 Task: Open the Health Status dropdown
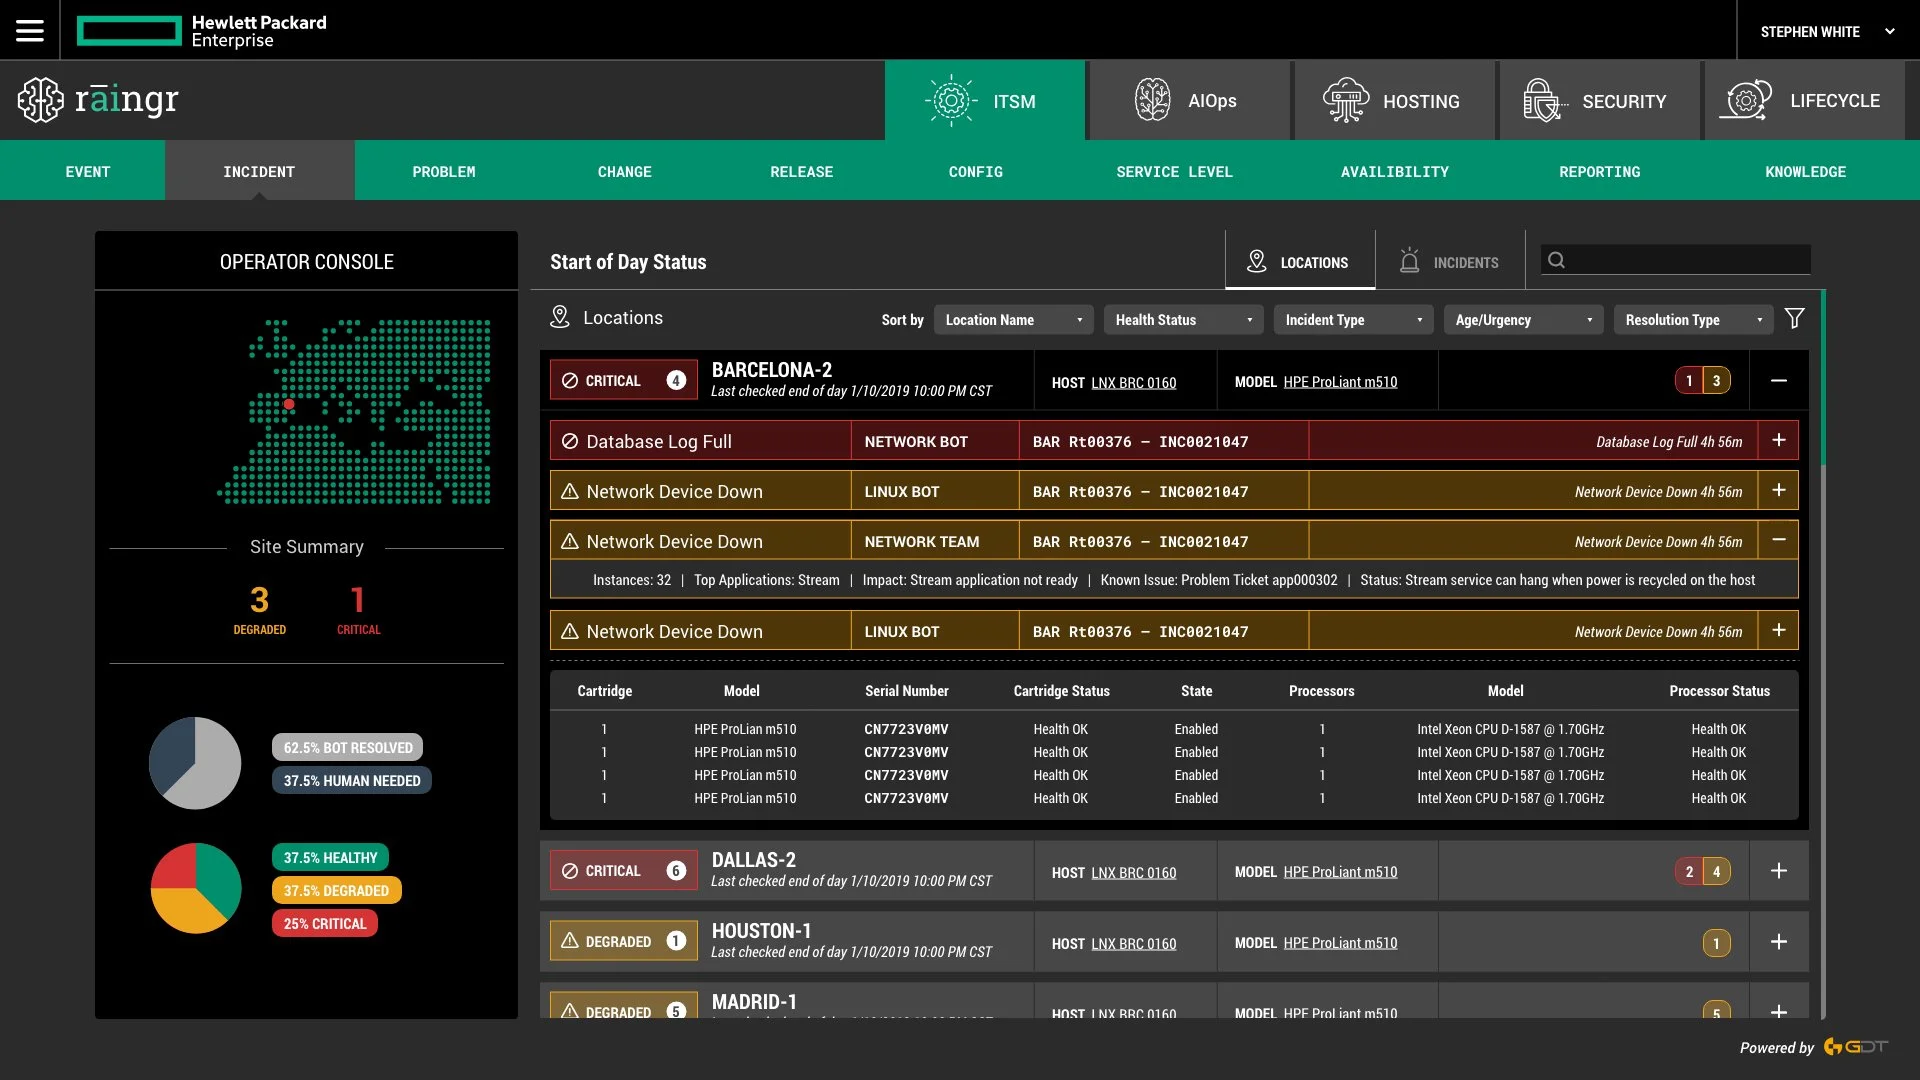pyautogui.click(x=1183, y=320)
